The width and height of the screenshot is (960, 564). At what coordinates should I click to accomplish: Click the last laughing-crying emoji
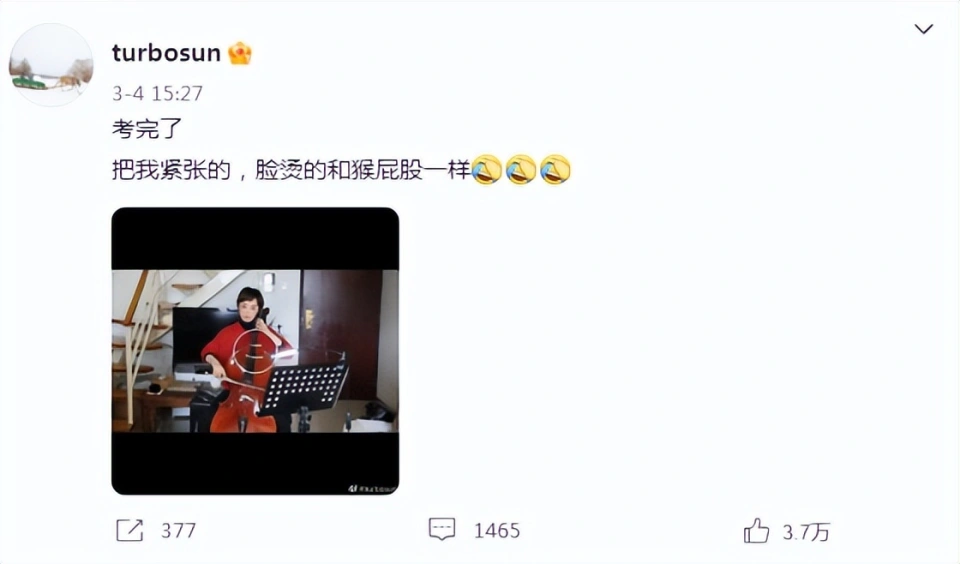[x=555, y=170]
